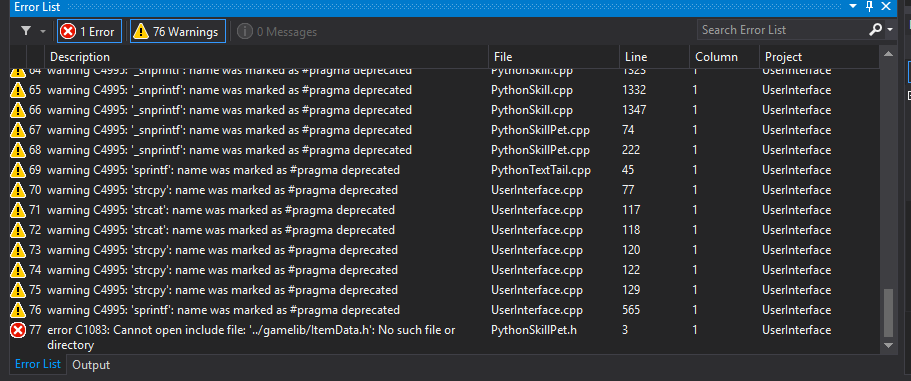
Task: Click the Search Error List field
Action: coord(783,30)
